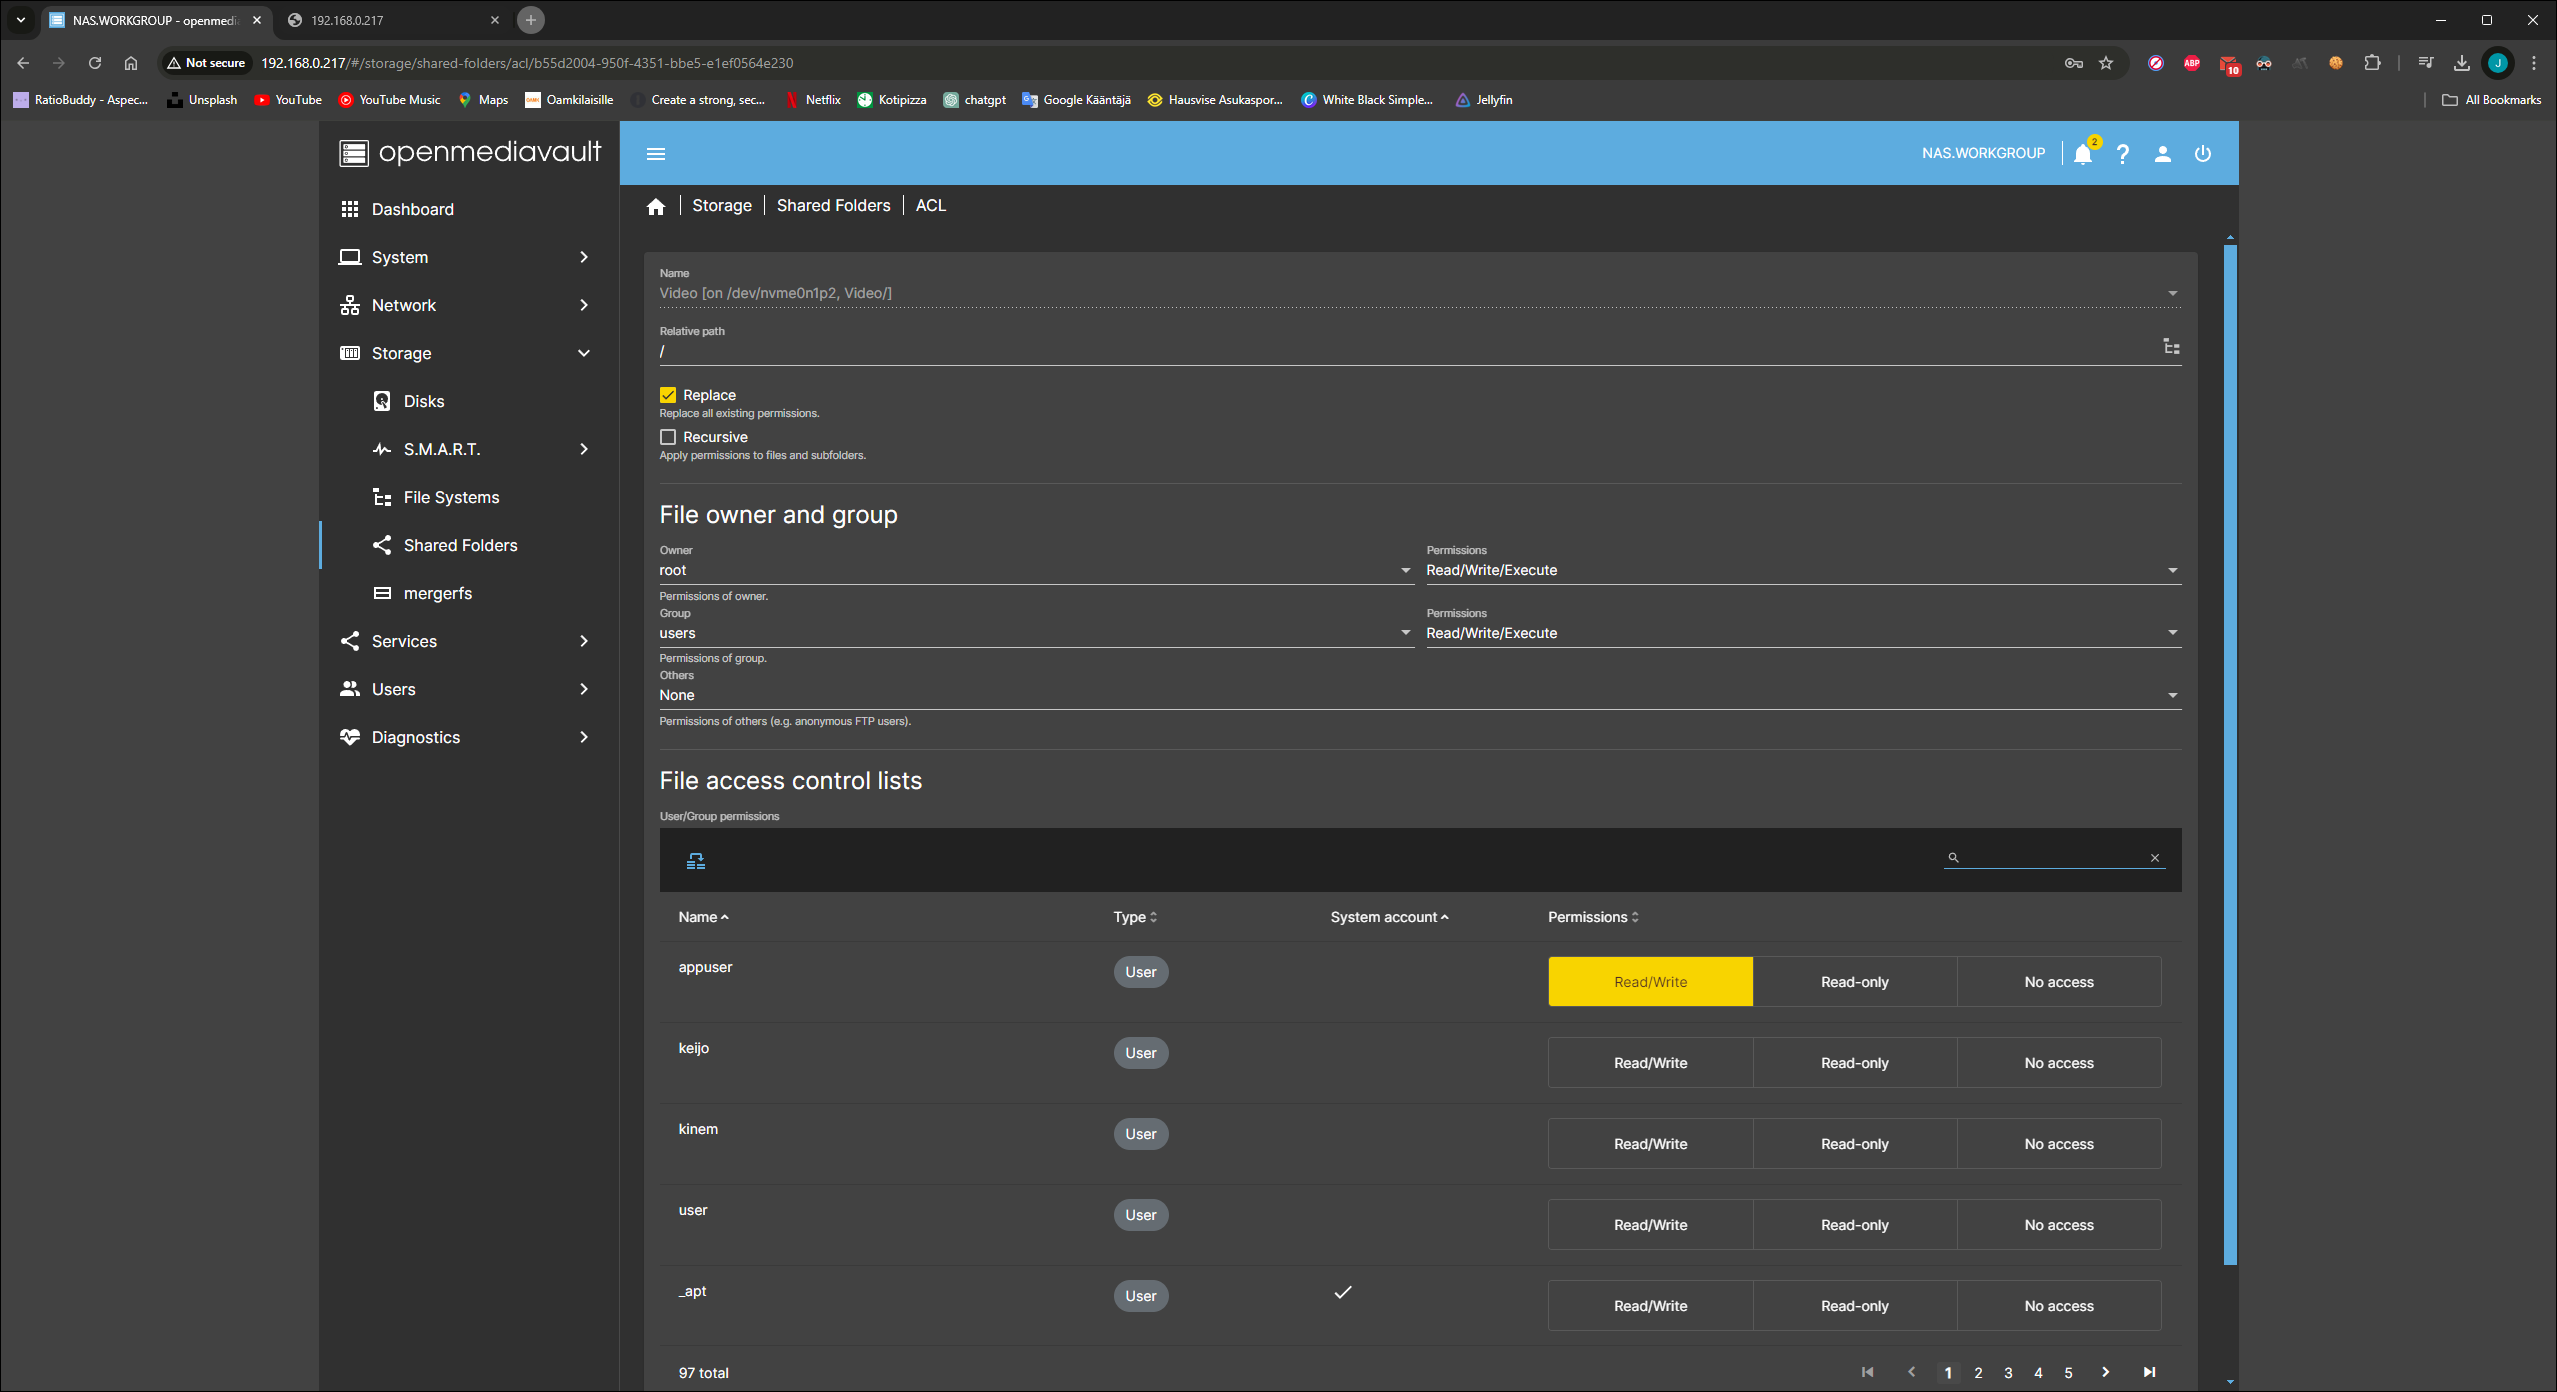Click Storage in the breadcrumb
This screenshot has width=2557, height=1392.
721,205
